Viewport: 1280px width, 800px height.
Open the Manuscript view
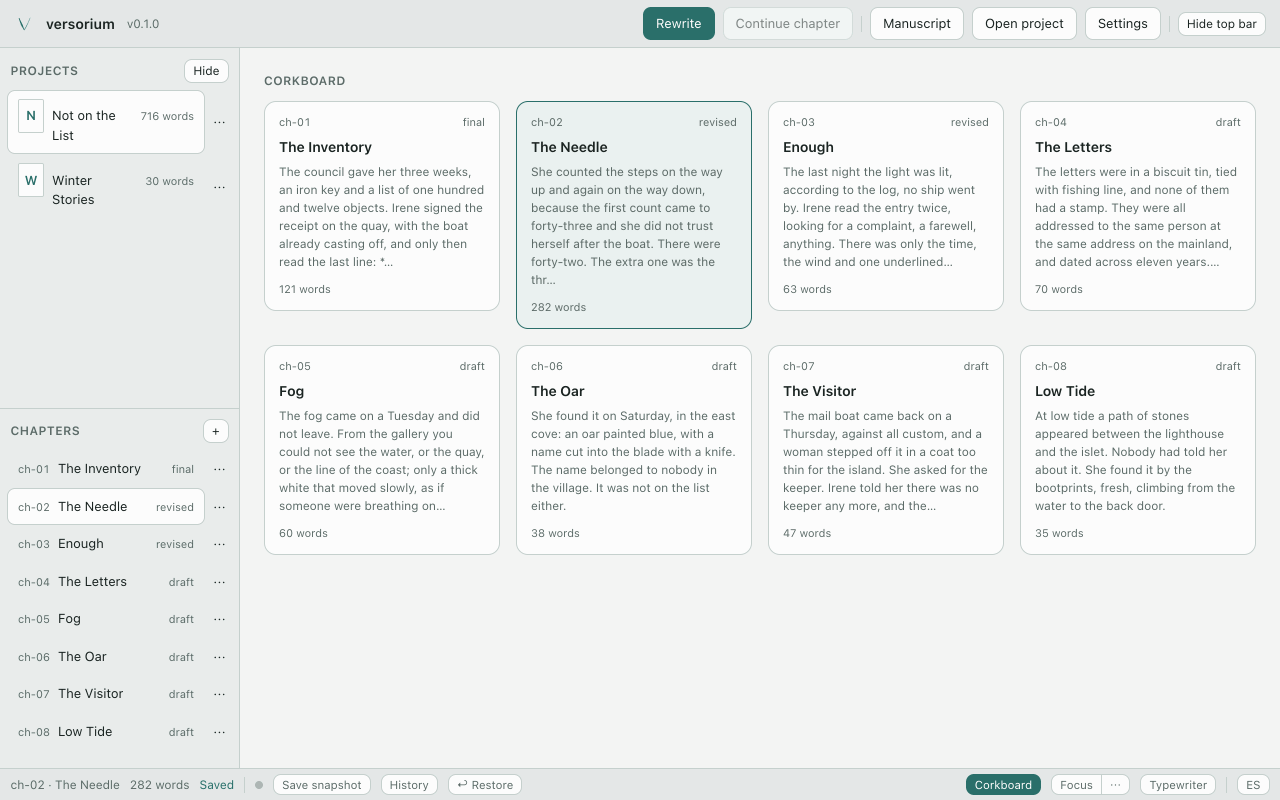tap(917, 24)
